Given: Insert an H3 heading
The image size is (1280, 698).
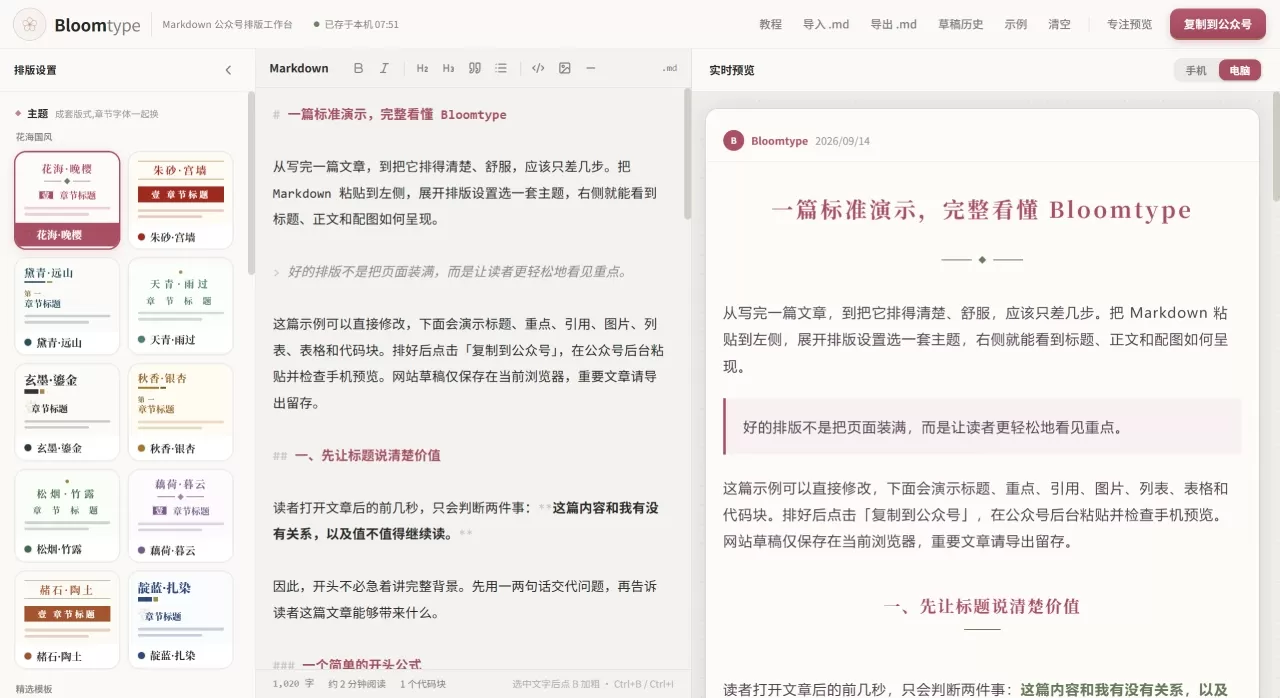Looking at the screenshot, I should coord(448,68).
